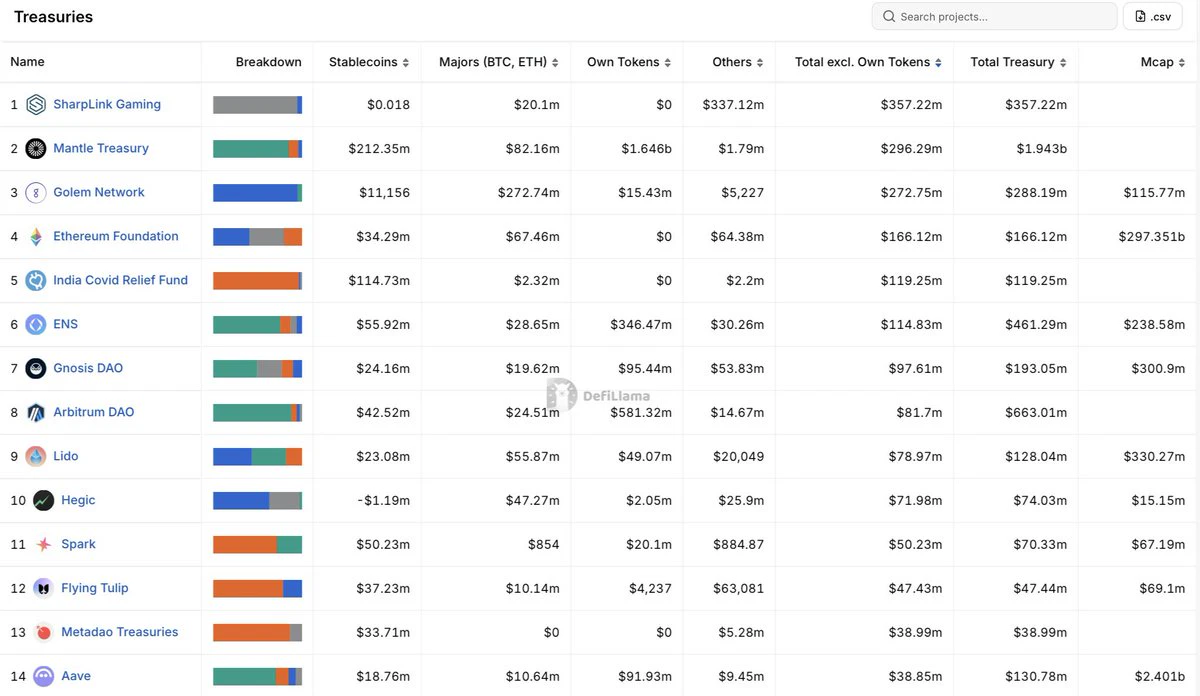Open the Metadao Treasuries project link
The image size is (1200, 696).
pyautogui.click(x=120, y=632)
